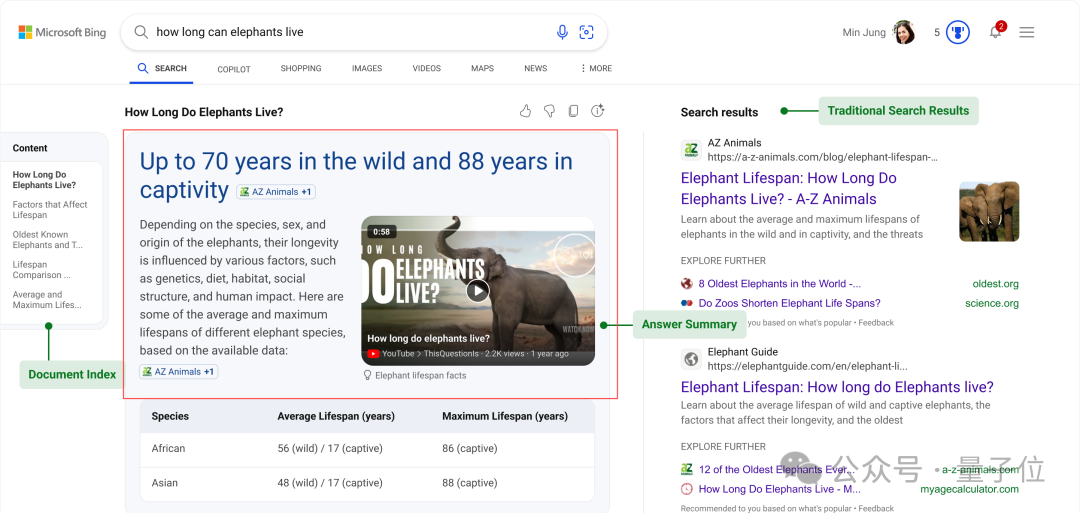Open Elephant Lifespan A-Z Animals result link
The height and width of the screenshot is (513, 1080).
(x=789, y=189)
